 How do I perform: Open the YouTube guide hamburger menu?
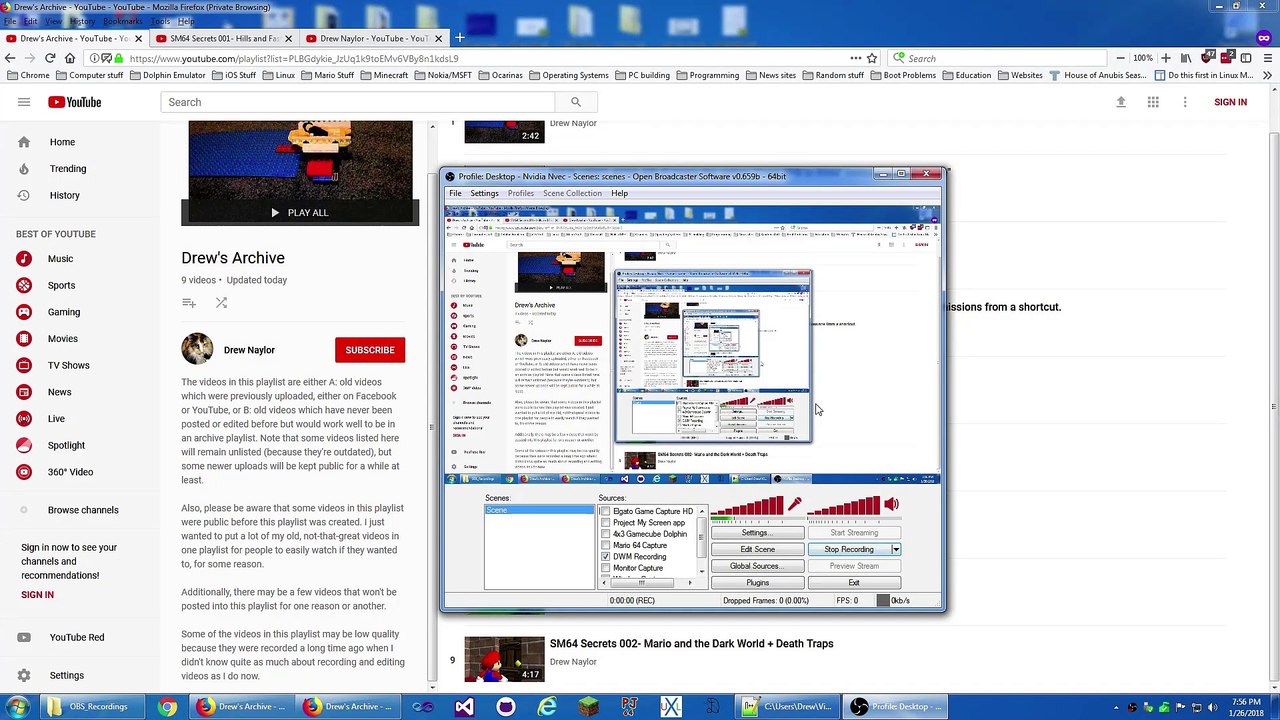coord(24,102)
